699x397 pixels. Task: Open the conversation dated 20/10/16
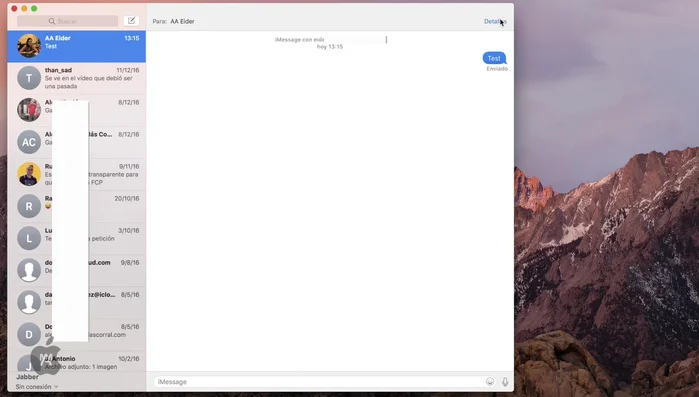pyautogui.click(x=77, y=206)
